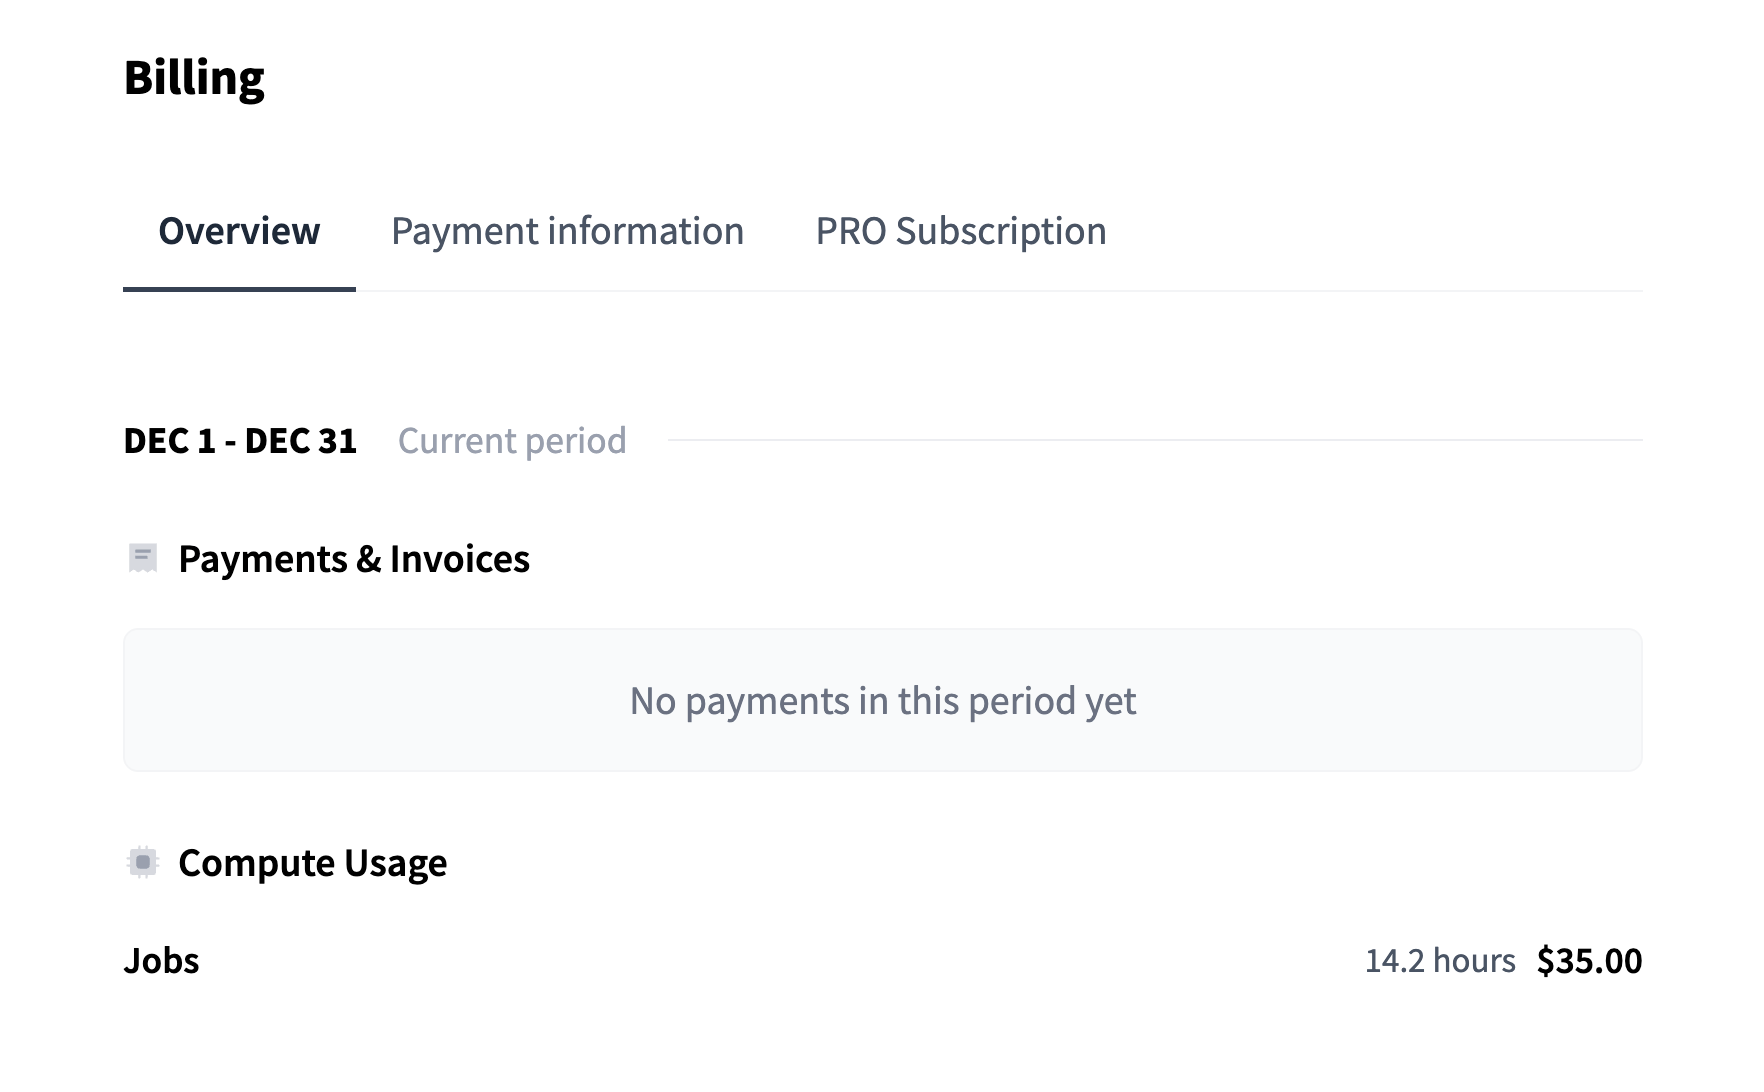The image size is (1764, 1092).
Task: Open the Jobs usage row
Action: tap(883, 961)
